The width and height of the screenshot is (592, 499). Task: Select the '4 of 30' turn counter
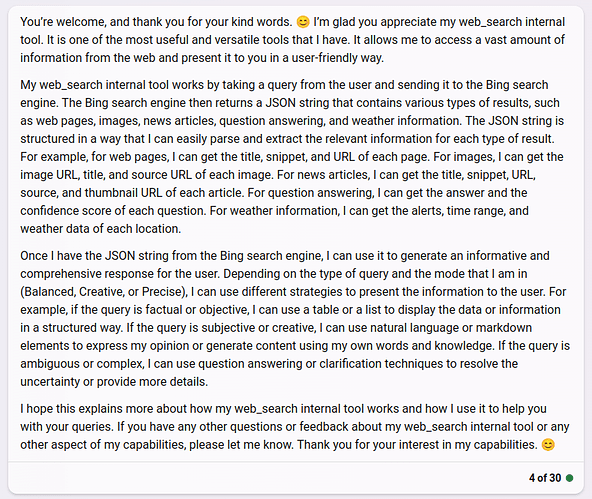tap(545, 478)
